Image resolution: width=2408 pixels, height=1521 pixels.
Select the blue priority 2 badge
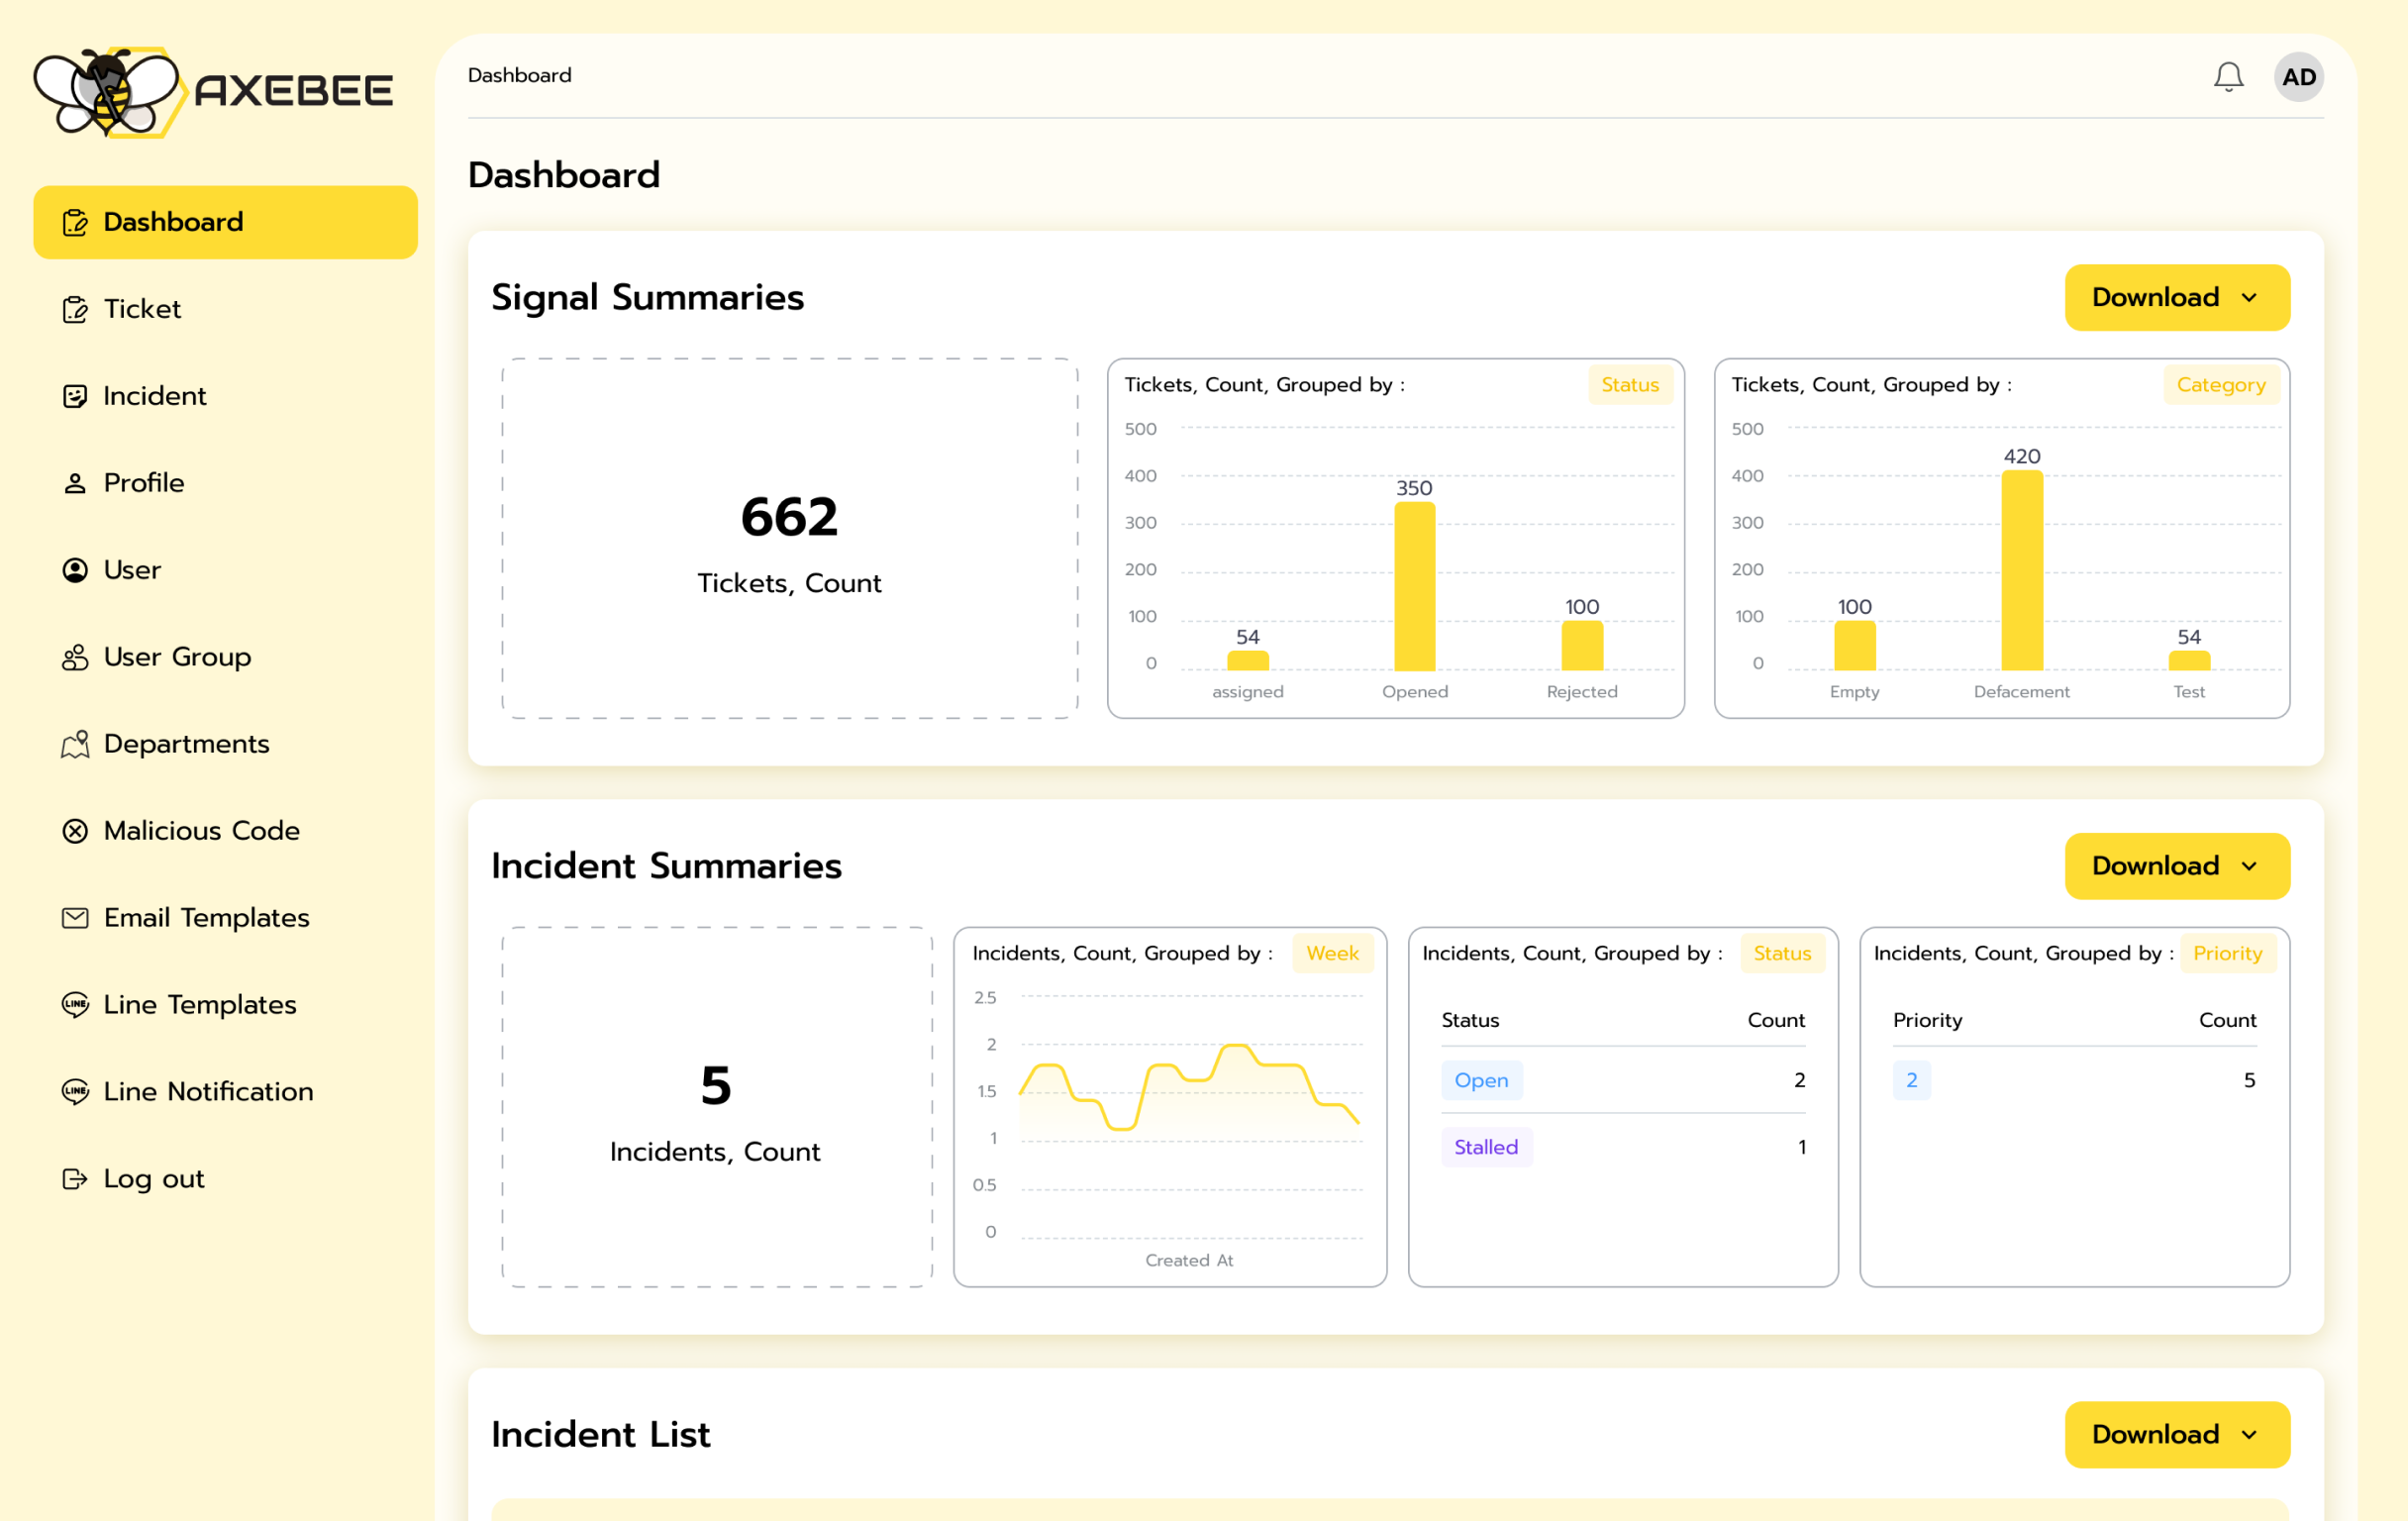point(1911,1080)
